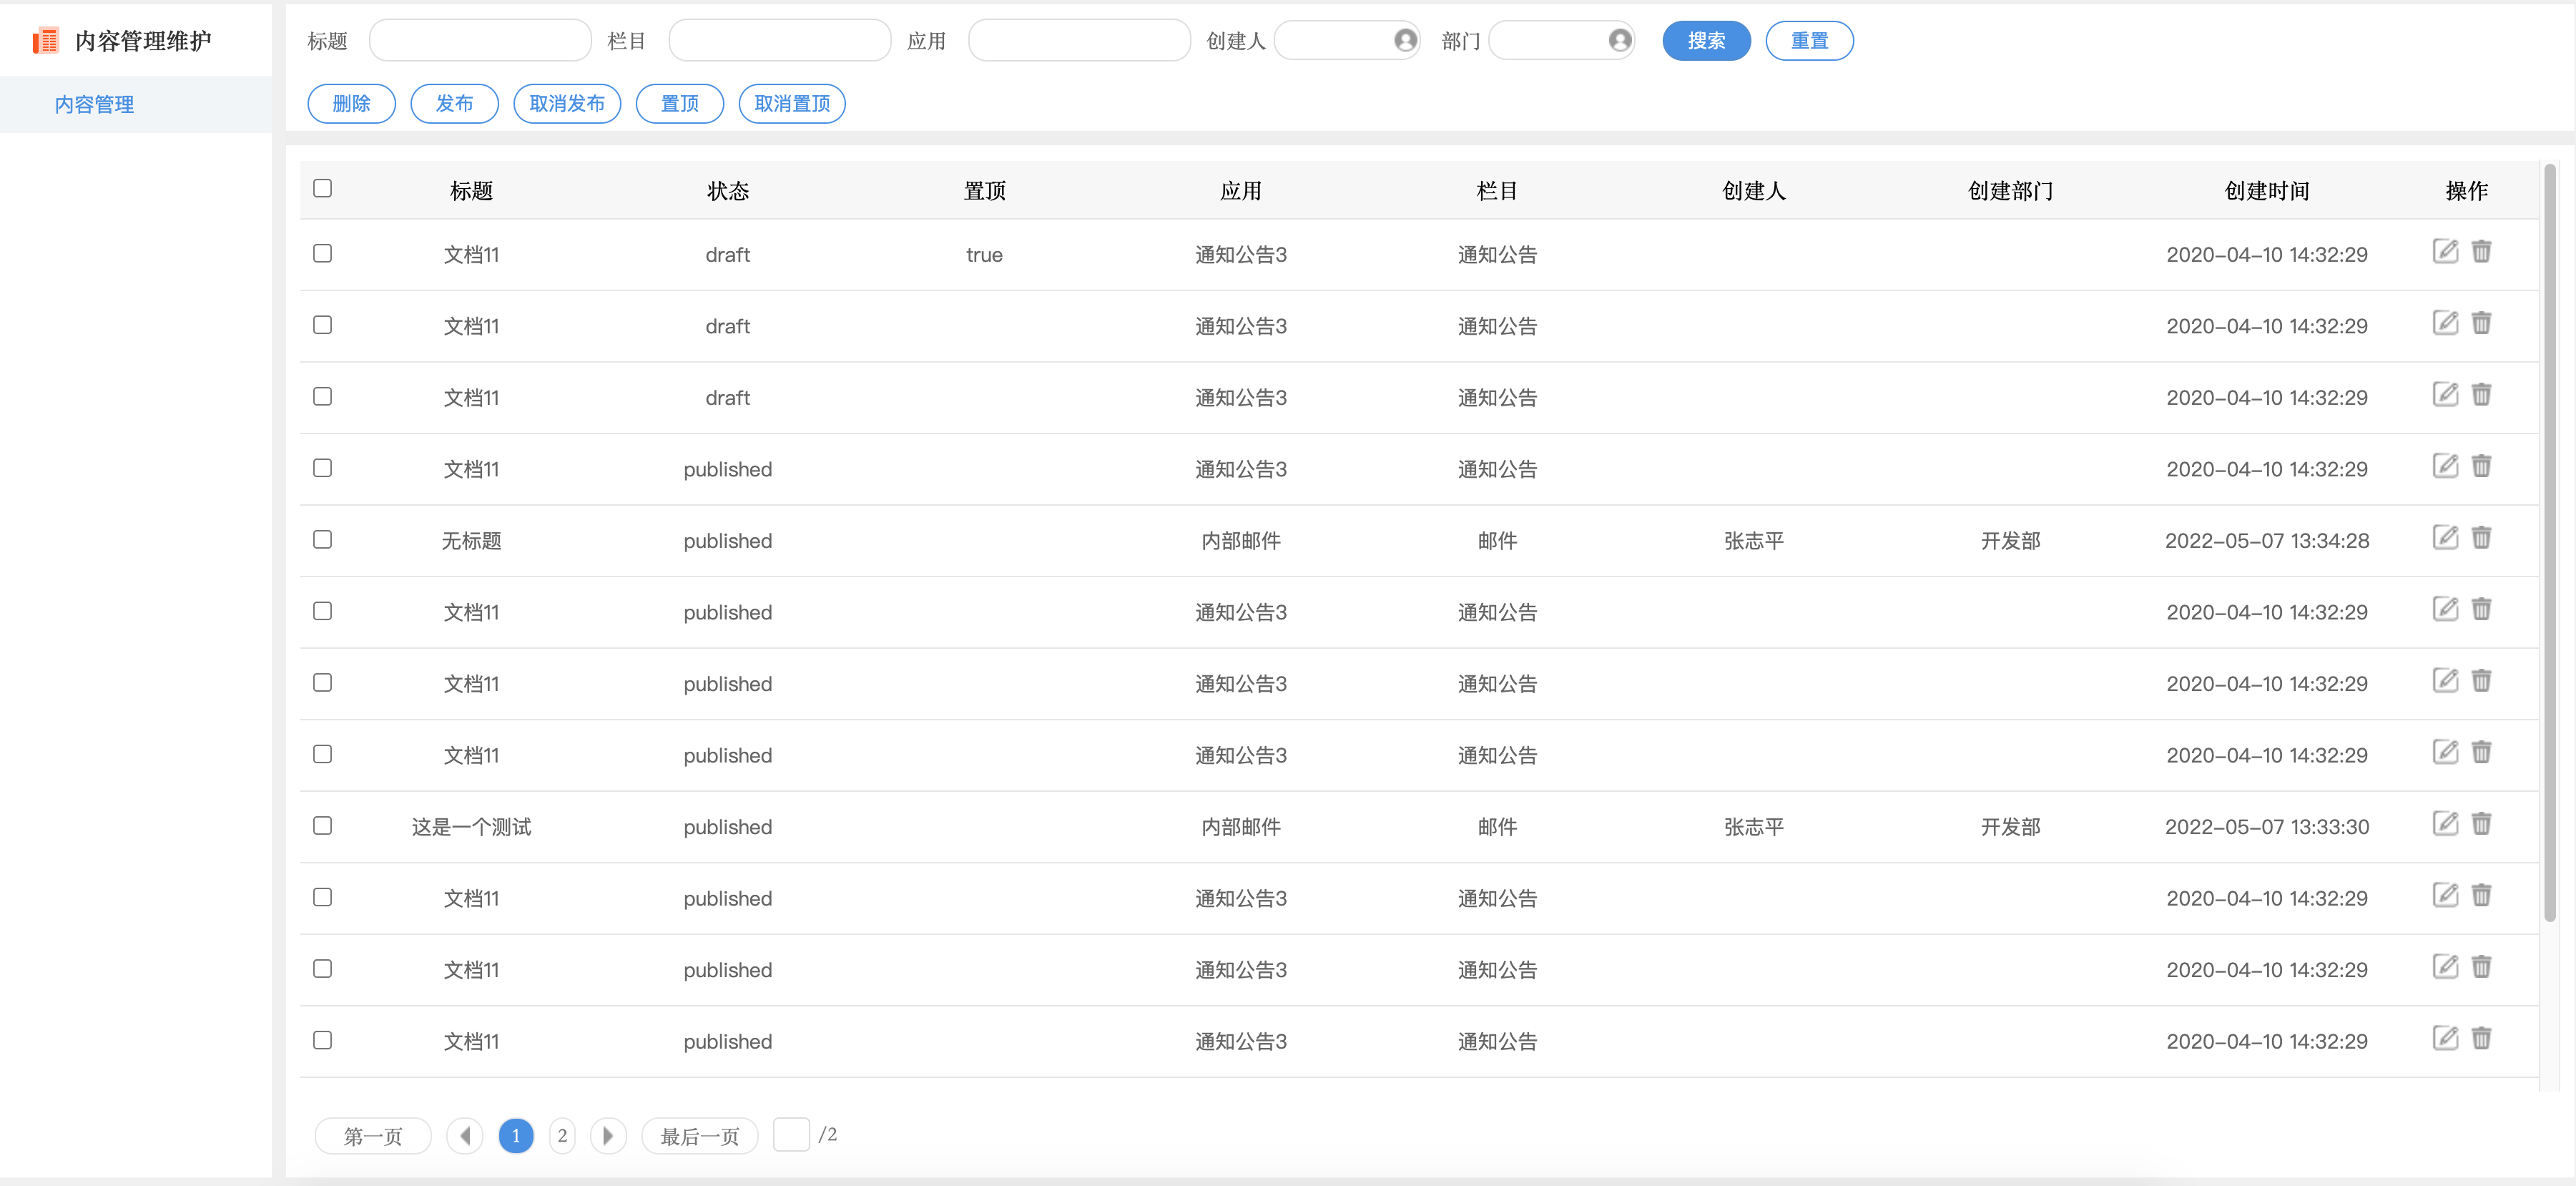This screenshot has height=1186, width=2576.
Task: Open picker icon in 部门 field
Action: (x=1620, y=40)
